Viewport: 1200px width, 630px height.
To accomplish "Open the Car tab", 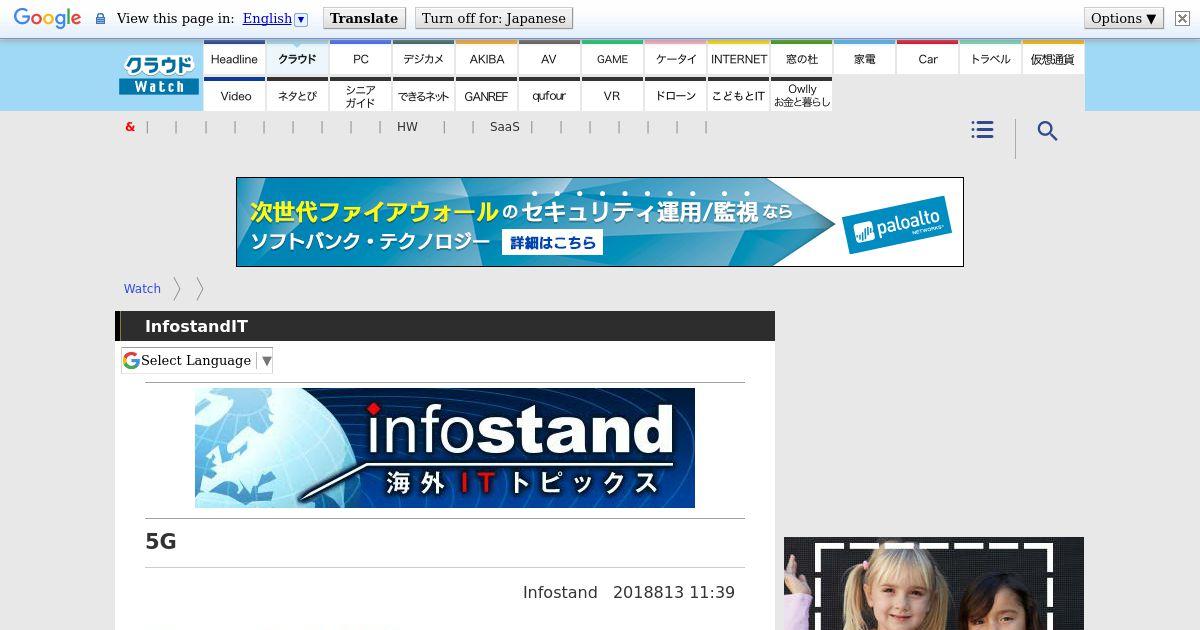I will pos(927,58).
